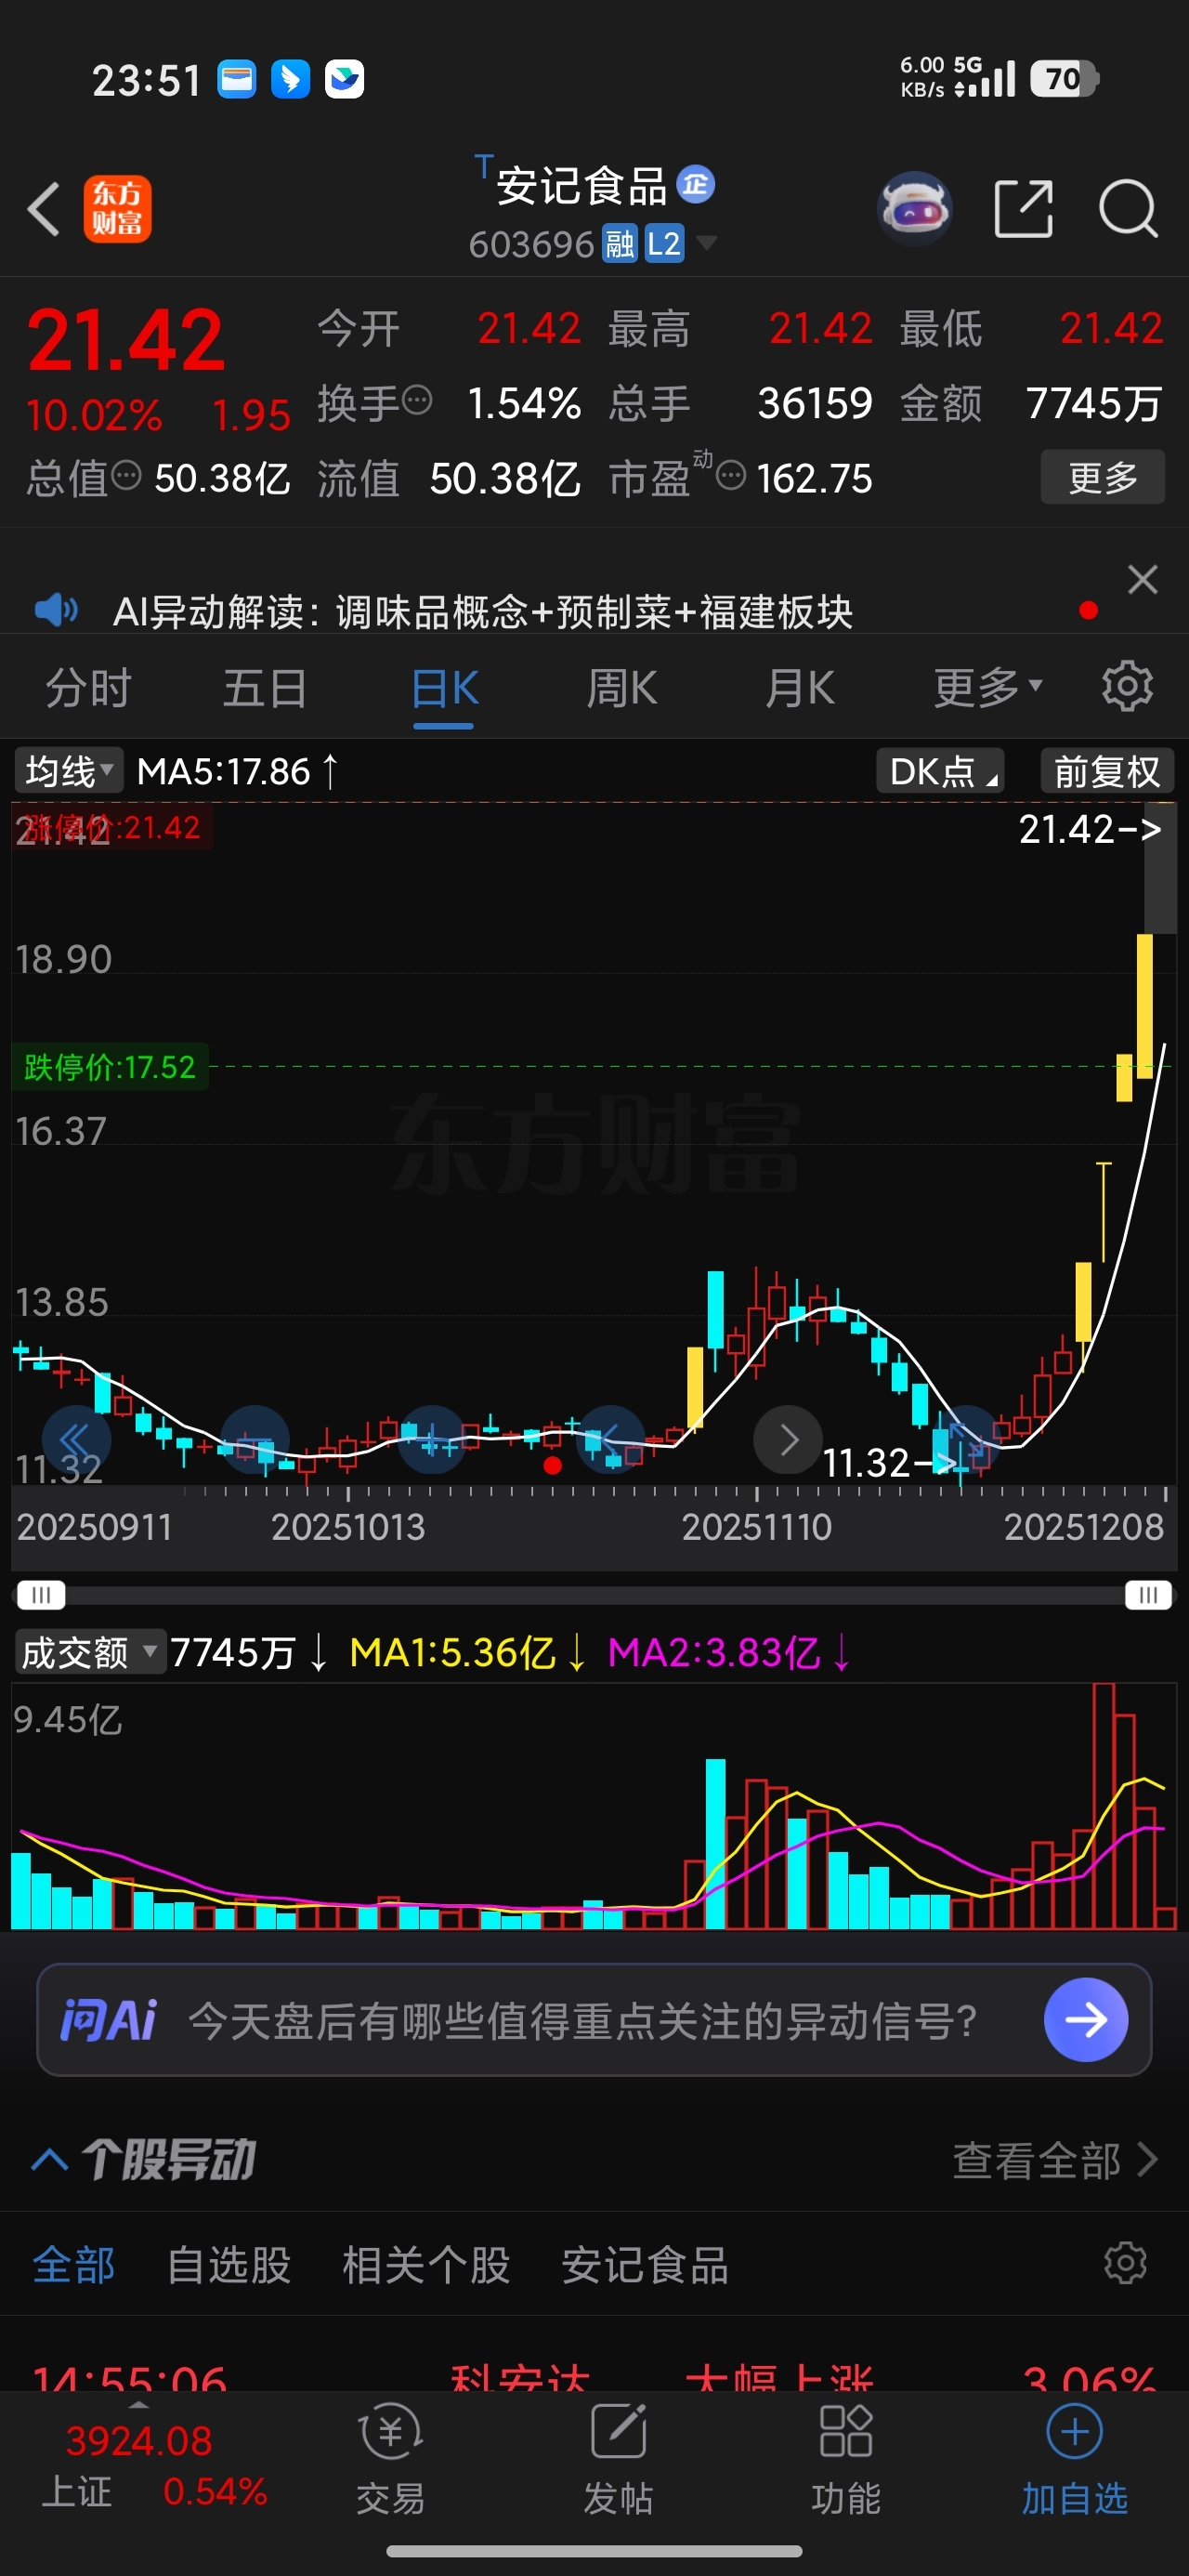This screenshot has height=2576, width=1189.
Task: Open the 东方财富 logo home
Action: (x=117, y=209)
